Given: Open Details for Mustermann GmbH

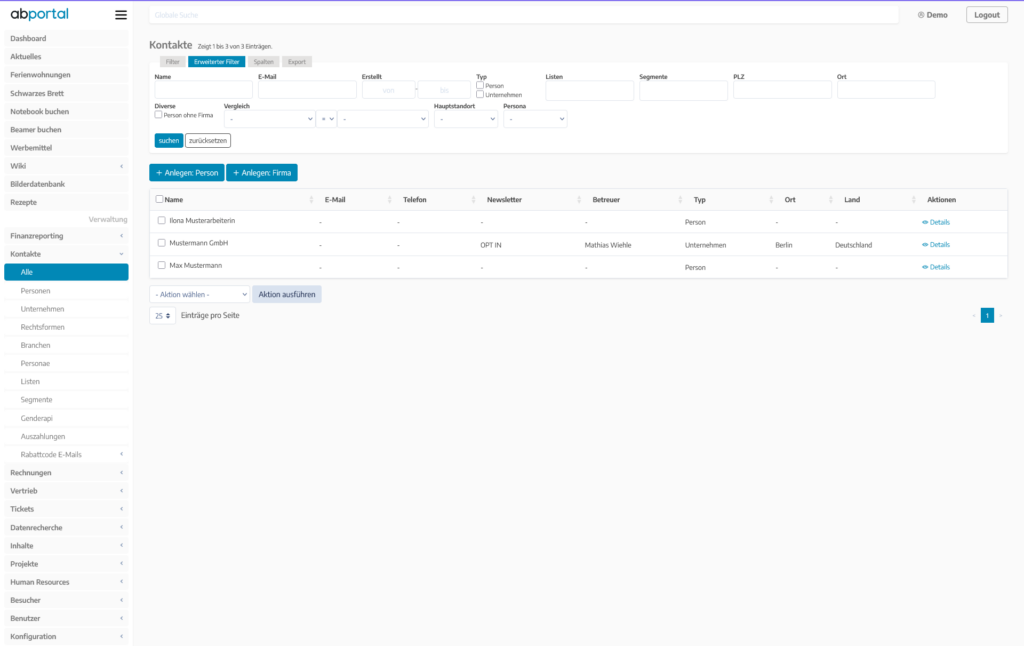Looking at the screenshot, I should [936, 244].
